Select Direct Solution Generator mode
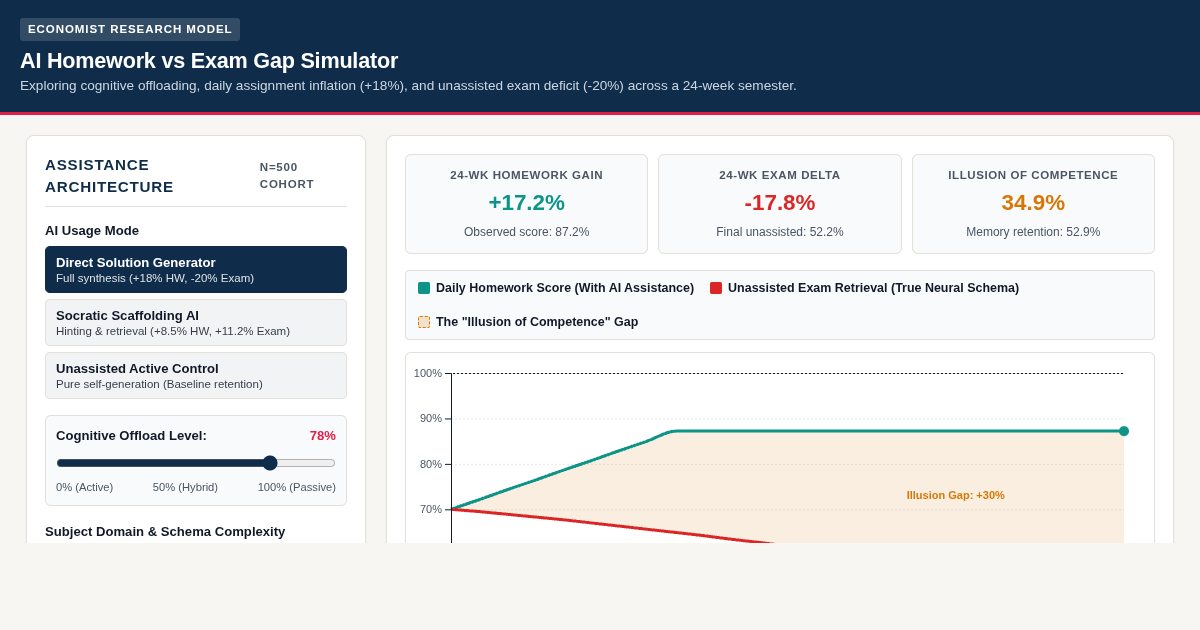 tap(196, 270)
